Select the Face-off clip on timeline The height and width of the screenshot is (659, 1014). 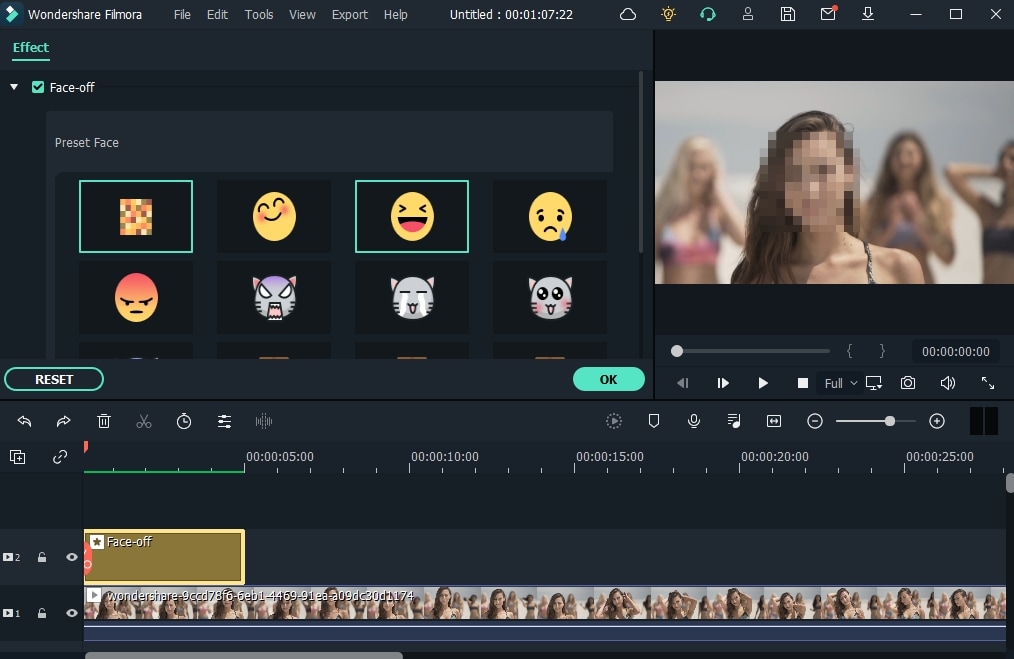click(x=164, y=556)
